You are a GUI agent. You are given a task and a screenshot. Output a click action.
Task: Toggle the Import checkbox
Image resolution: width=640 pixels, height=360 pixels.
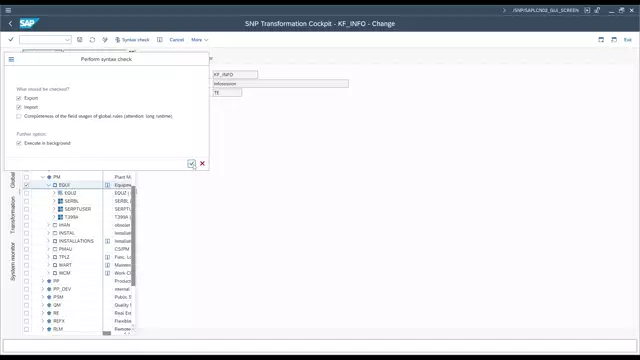[x=18, y=107]
